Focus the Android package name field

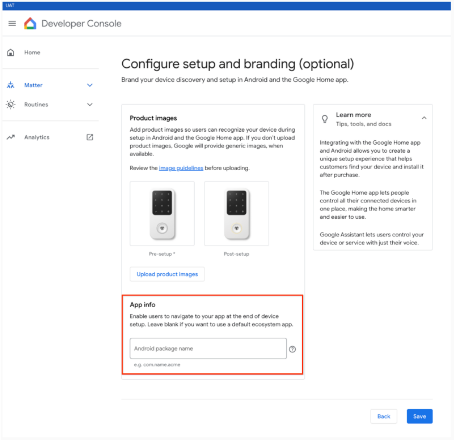[x=208, y=349]
